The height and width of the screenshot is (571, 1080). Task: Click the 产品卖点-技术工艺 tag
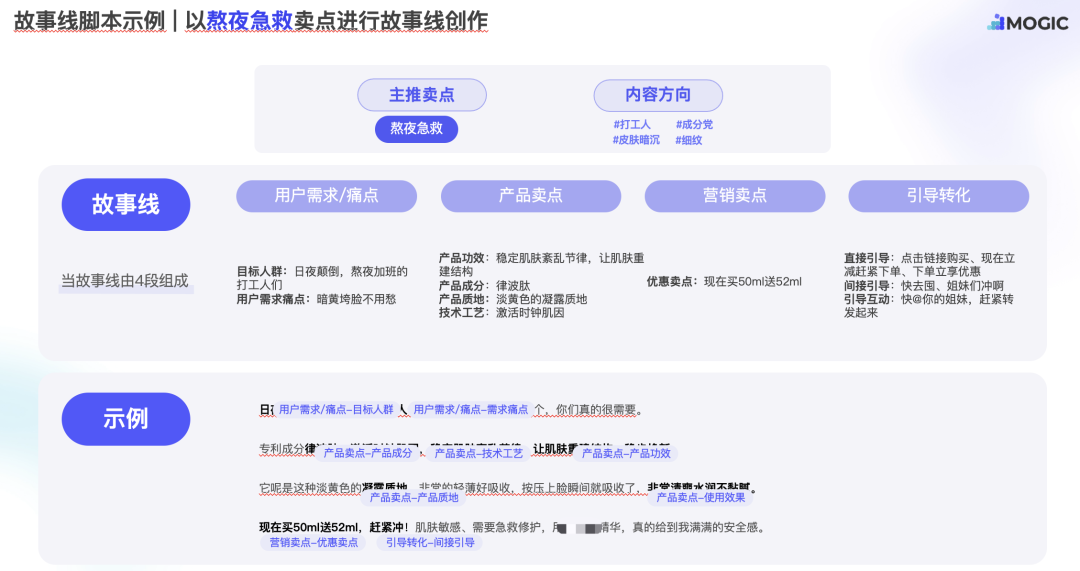479,453
